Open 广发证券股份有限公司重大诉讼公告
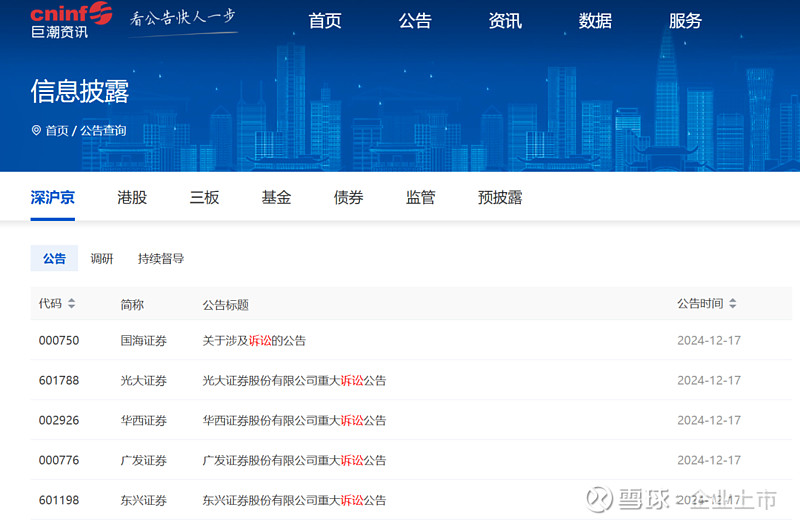Viewport: 800px width, 524px height. coord(294,460)
